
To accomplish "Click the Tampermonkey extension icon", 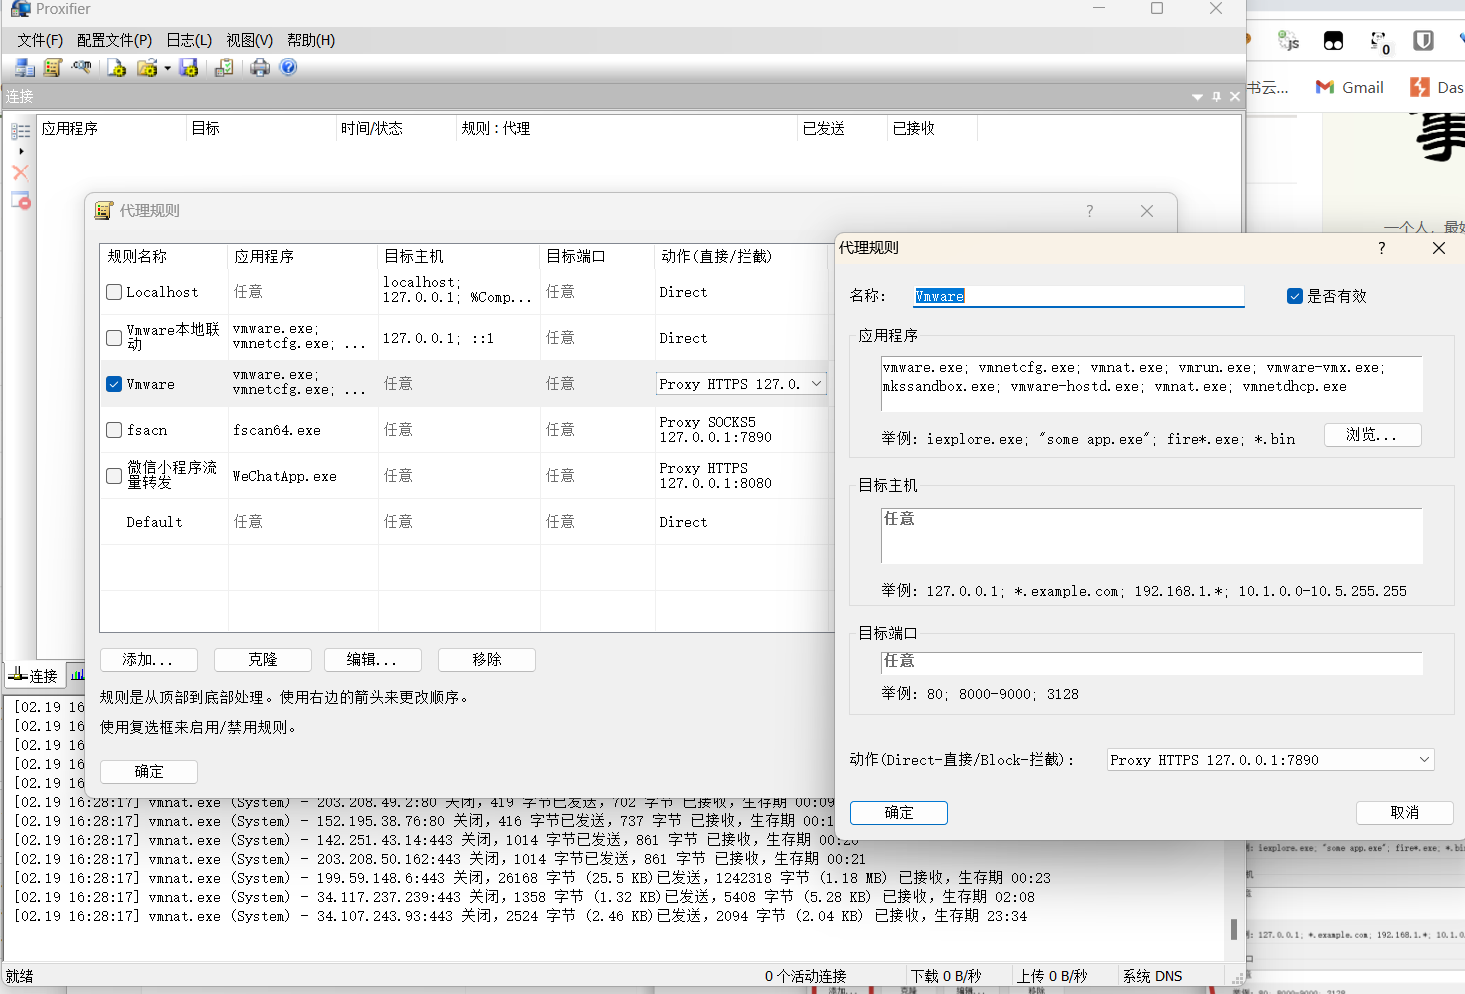I will click(1333, 41).
